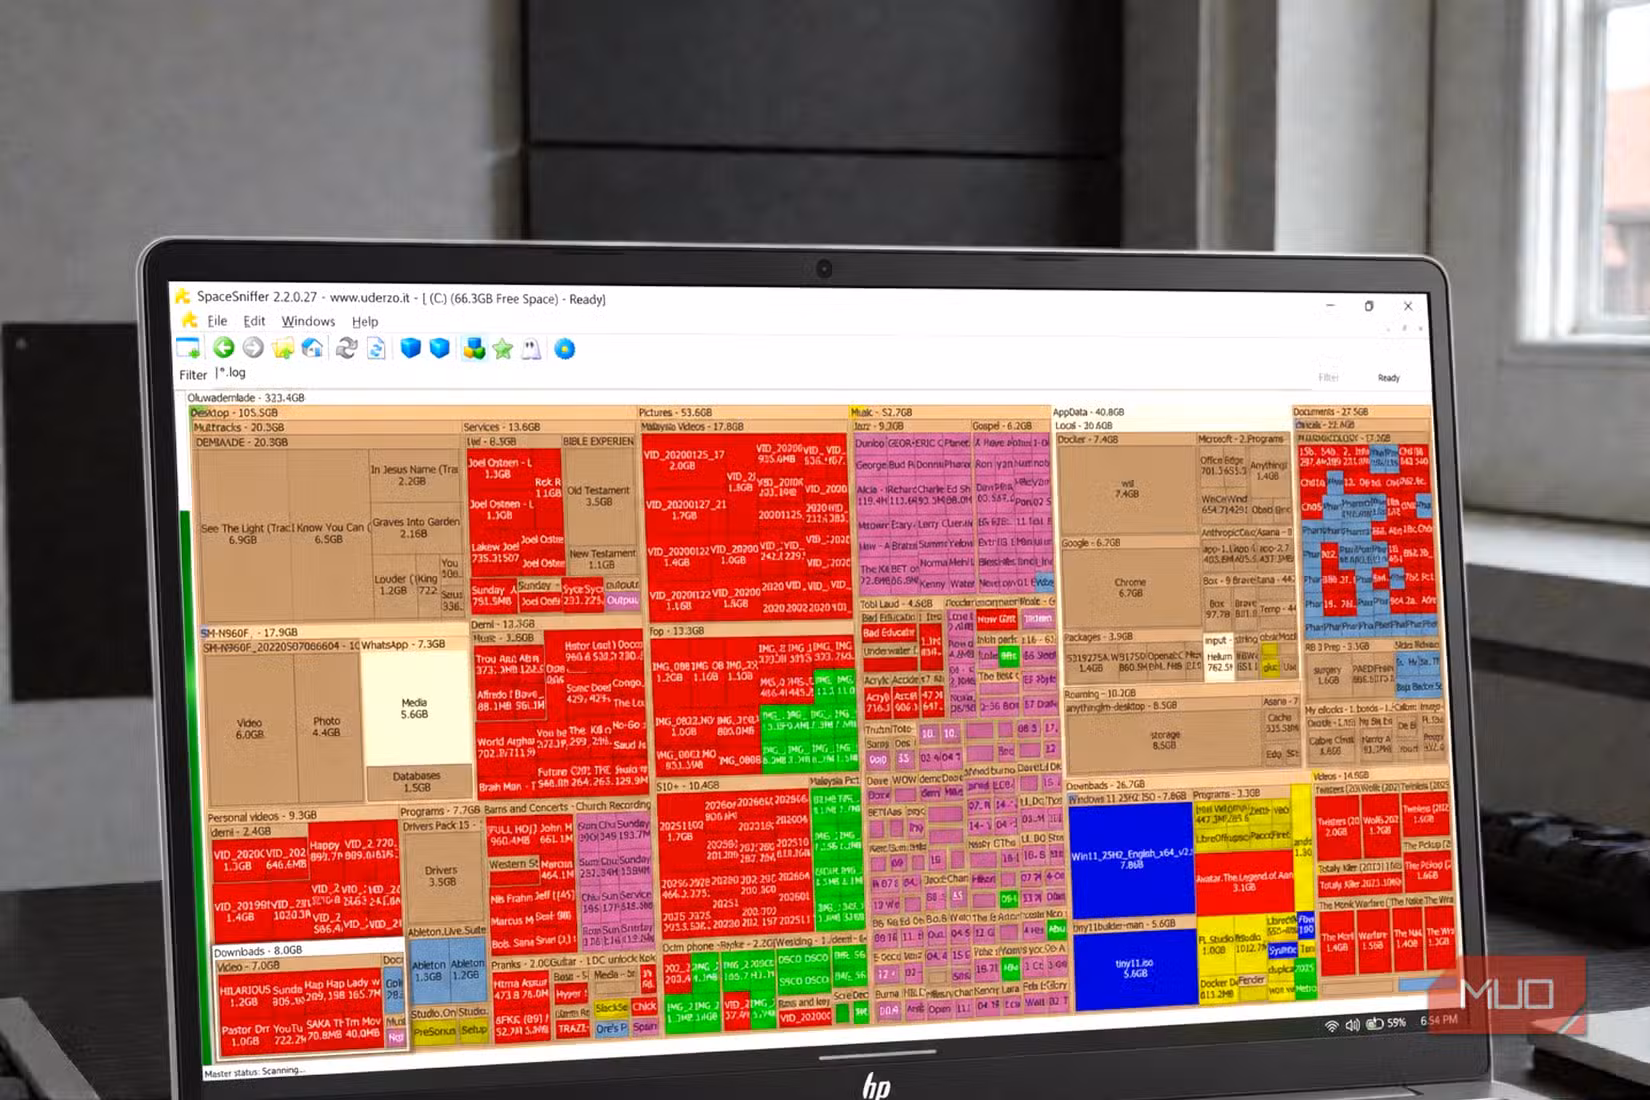
Task: Click the Home house icon
Action: pyautogui.click(x=313, y=348)
